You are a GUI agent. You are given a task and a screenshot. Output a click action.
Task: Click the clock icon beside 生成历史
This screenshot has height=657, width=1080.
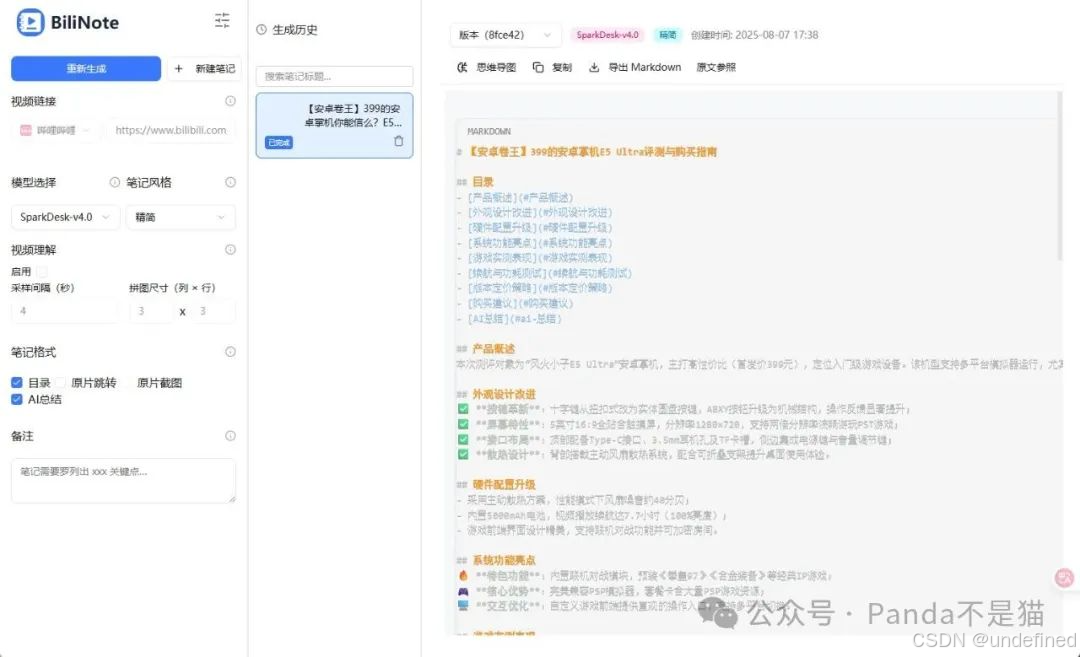[x=261, y=30]
